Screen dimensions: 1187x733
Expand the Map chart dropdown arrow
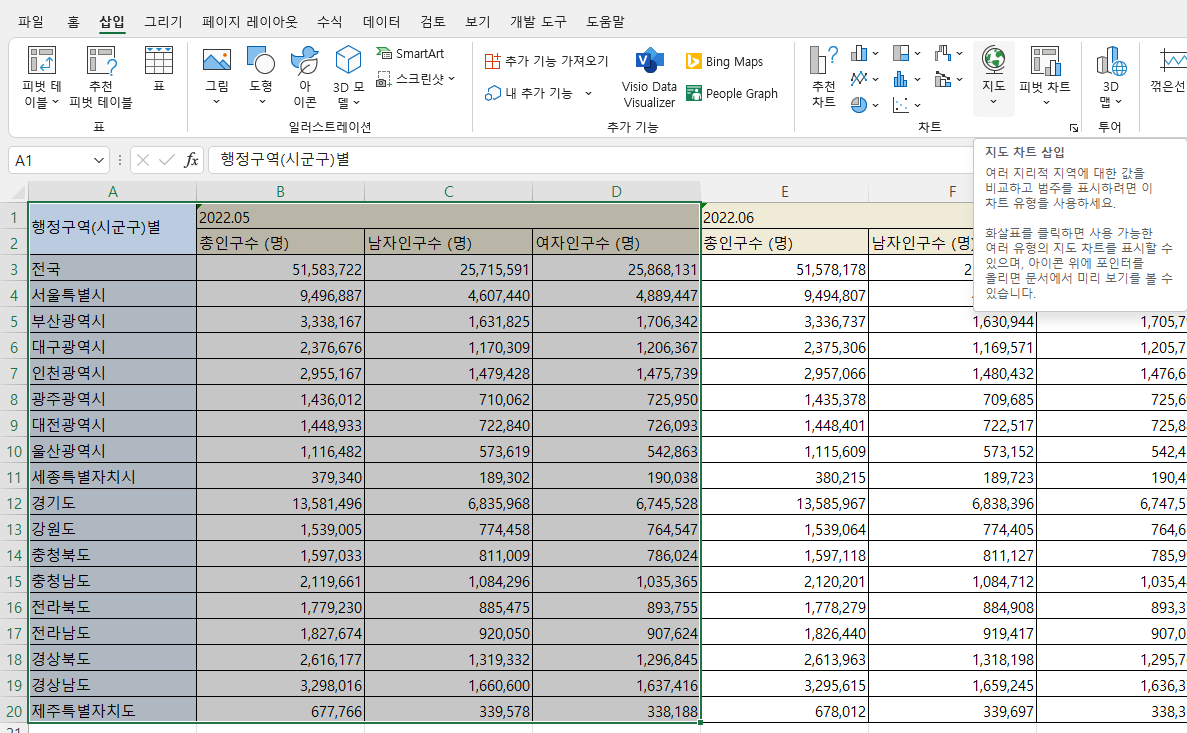pos(993,101)
